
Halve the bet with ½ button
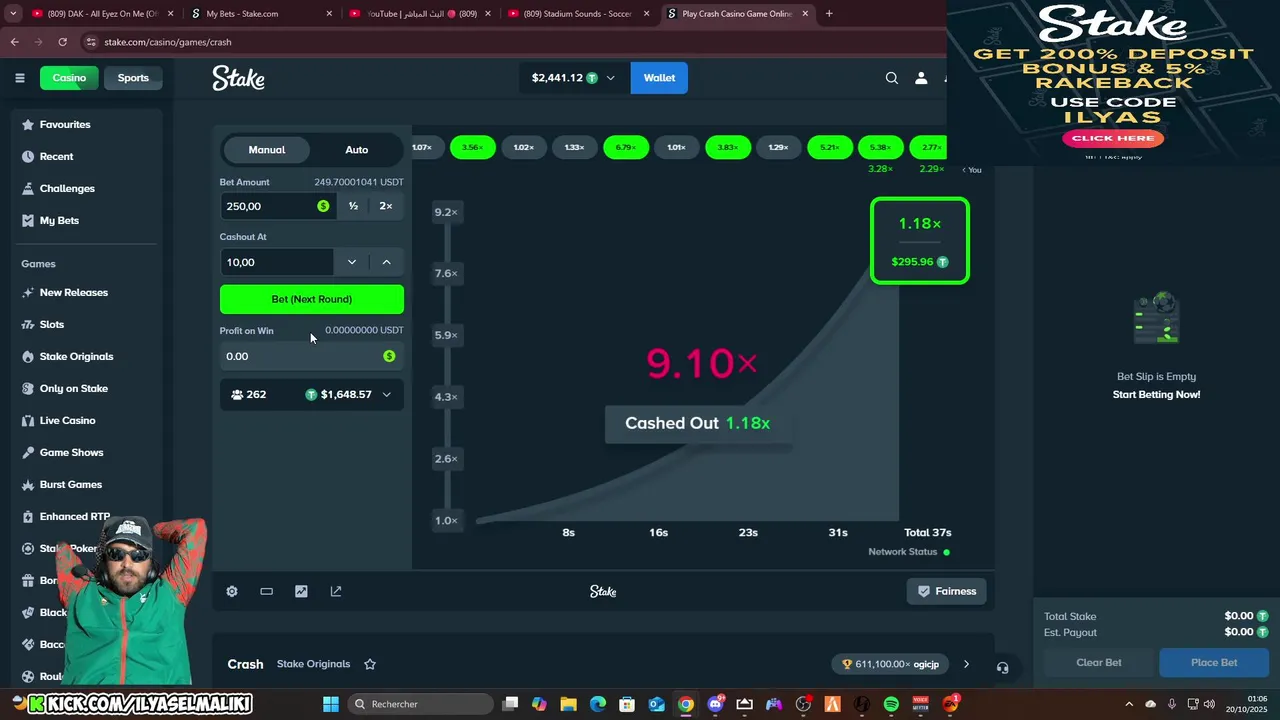353,206
